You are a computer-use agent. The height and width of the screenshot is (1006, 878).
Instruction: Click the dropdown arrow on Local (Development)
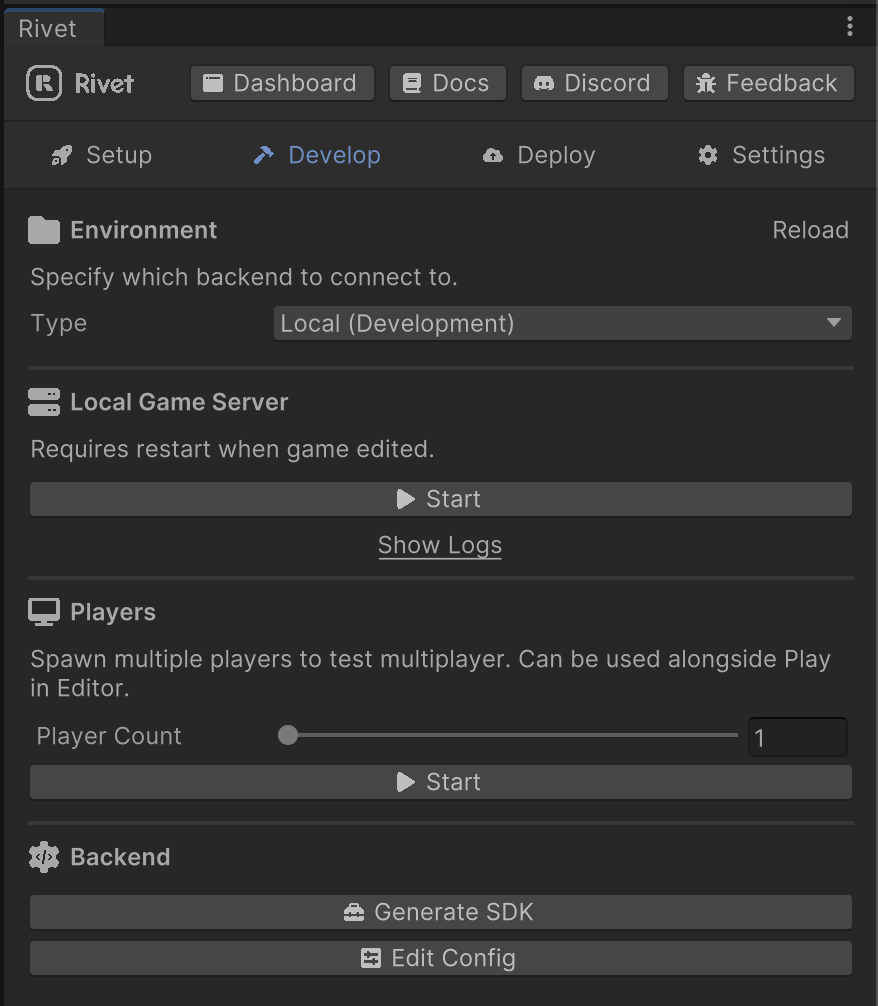834,323
